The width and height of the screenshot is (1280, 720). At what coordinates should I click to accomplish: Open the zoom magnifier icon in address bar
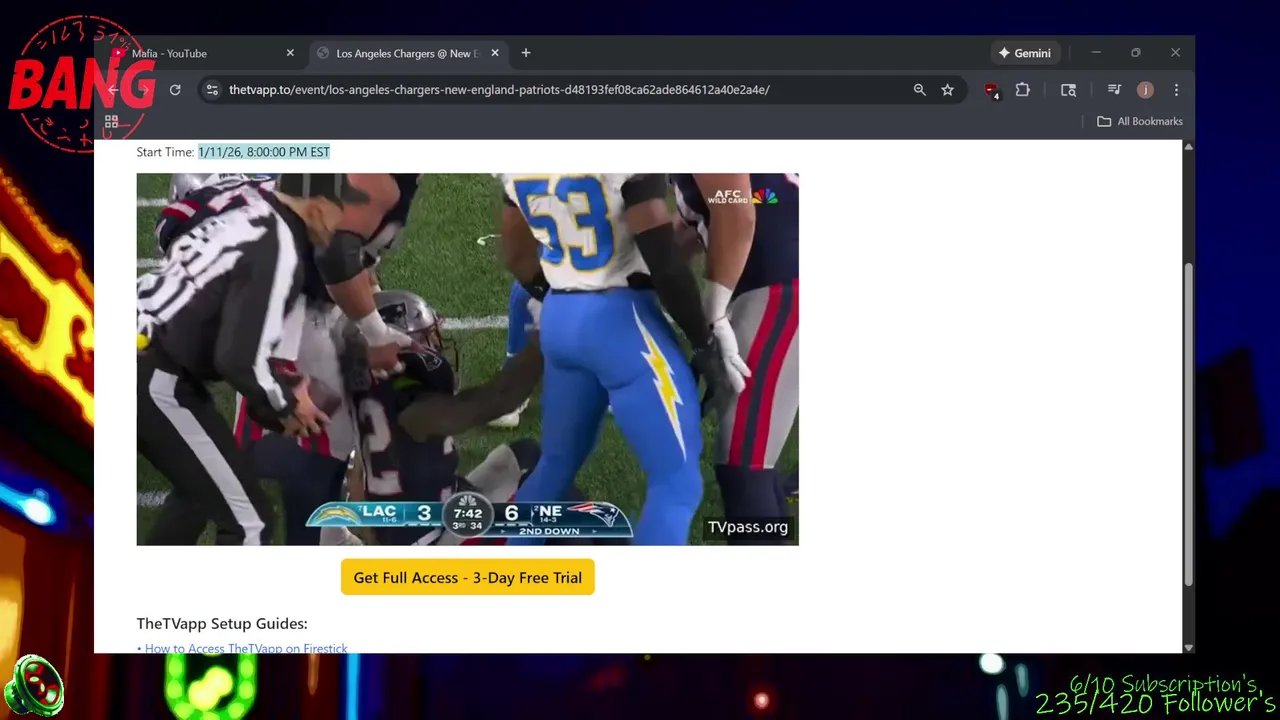click(919, 90)
